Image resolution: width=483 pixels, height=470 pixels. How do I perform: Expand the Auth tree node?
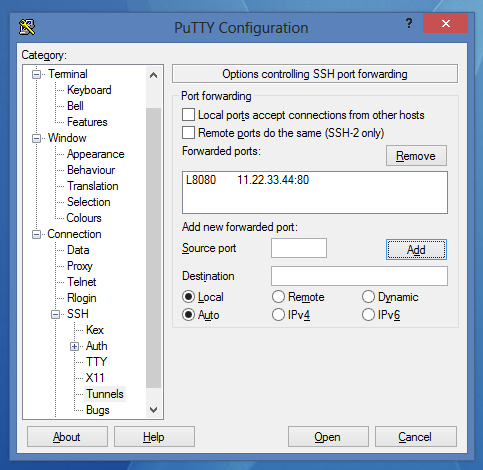pyautogui.click(x=74, y=346)
